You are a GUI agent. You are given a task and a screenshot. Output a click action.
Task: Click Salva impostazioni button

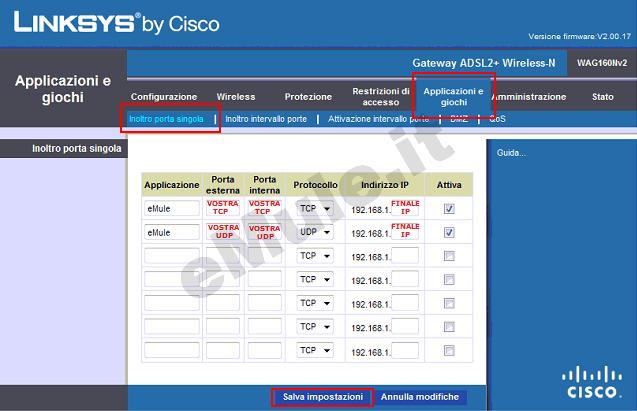[323, 397]
